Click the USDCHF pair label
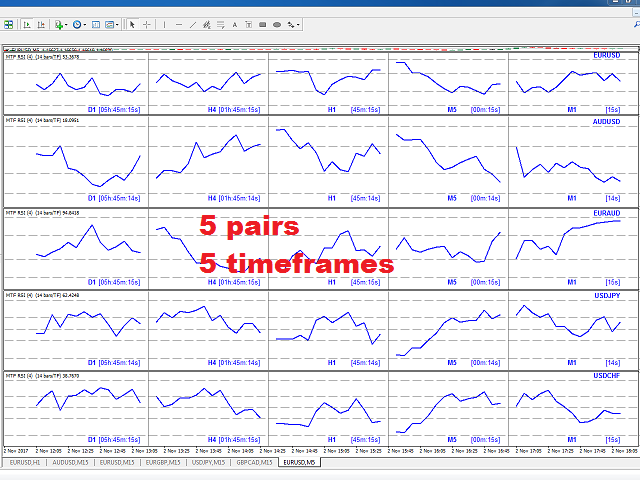This screenshot has height=480, width=640. coord(607,376)
